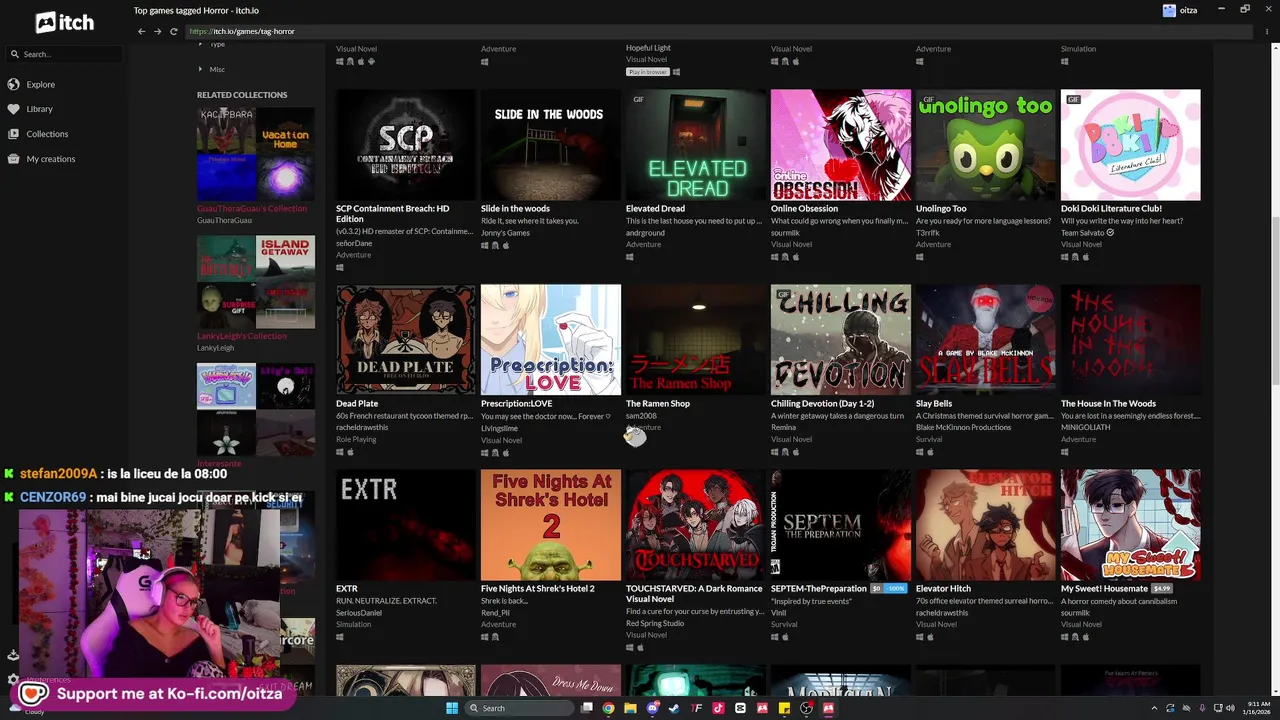The height and width of the screenshot is (720, 1280).
Task: Open the Windows Start menu
Action: click(452, 708)
